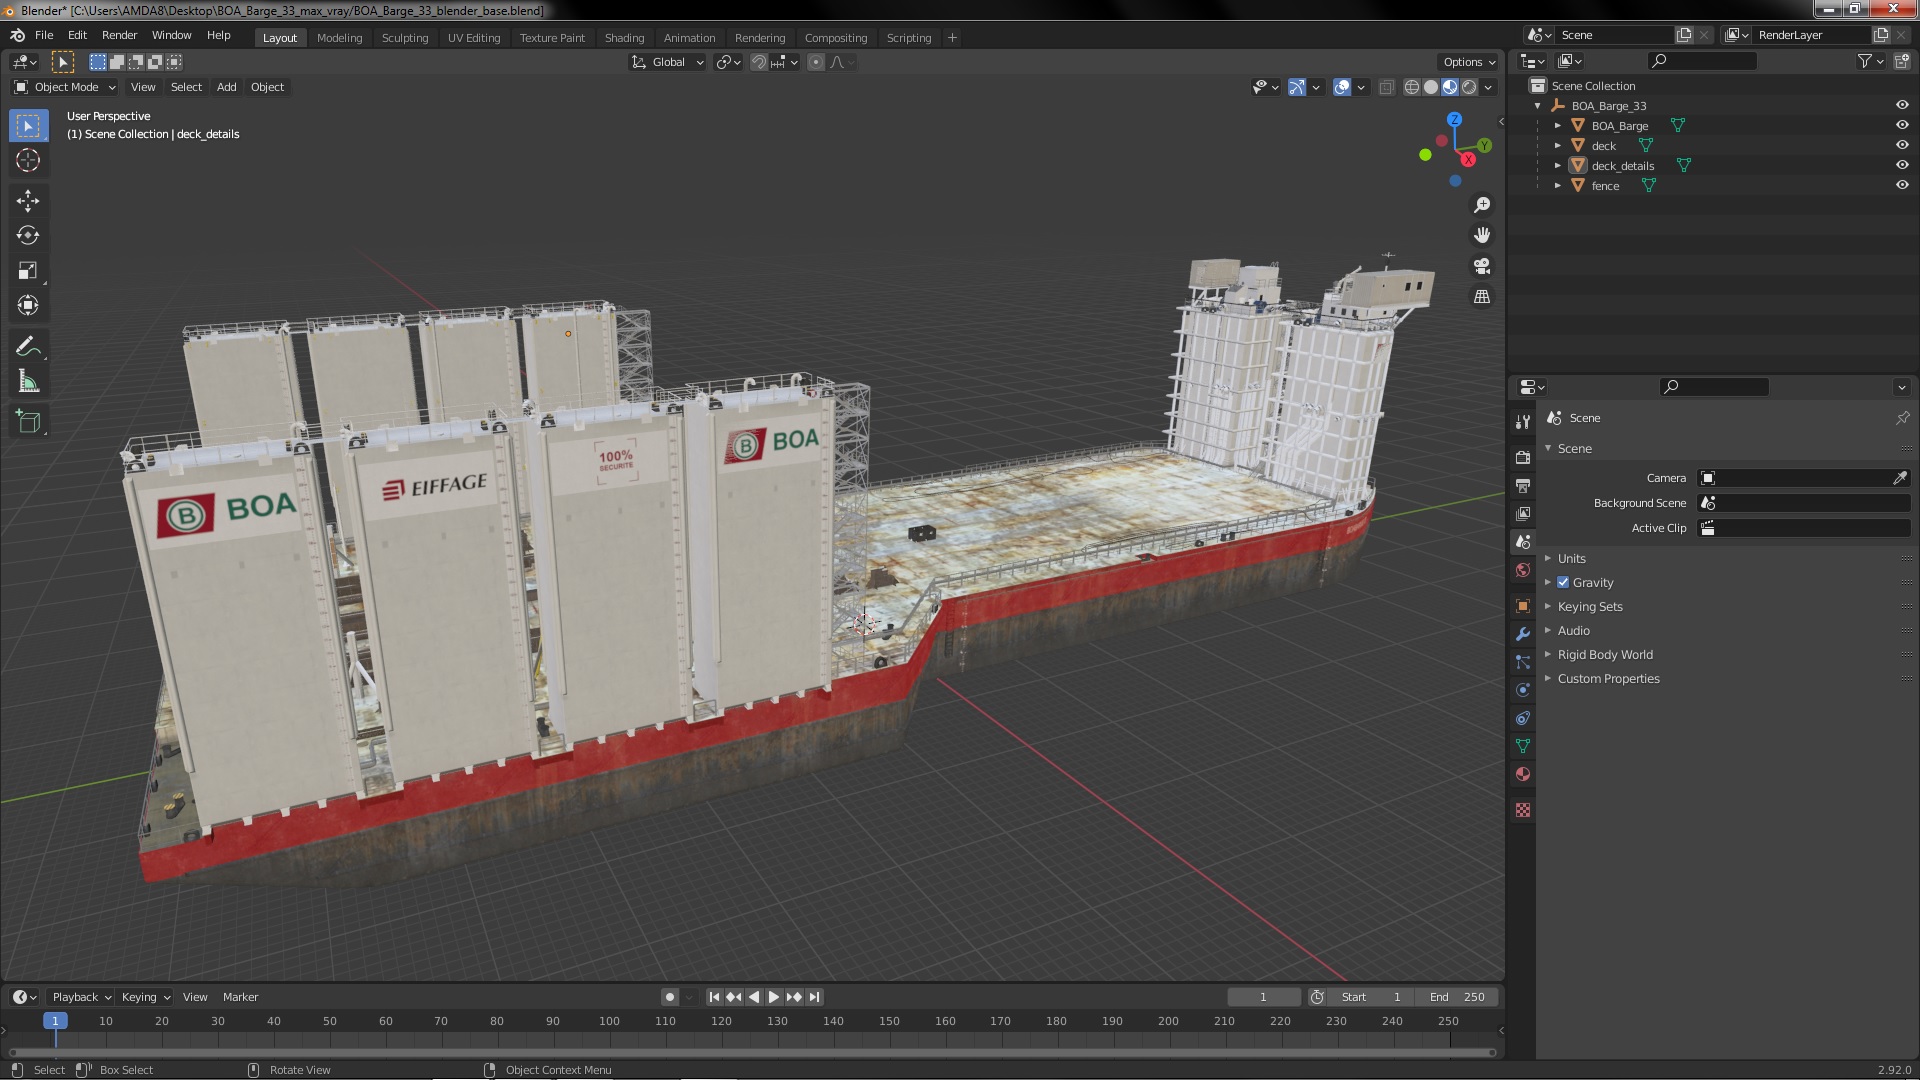Click the End frame field

tap(1457, 997)
